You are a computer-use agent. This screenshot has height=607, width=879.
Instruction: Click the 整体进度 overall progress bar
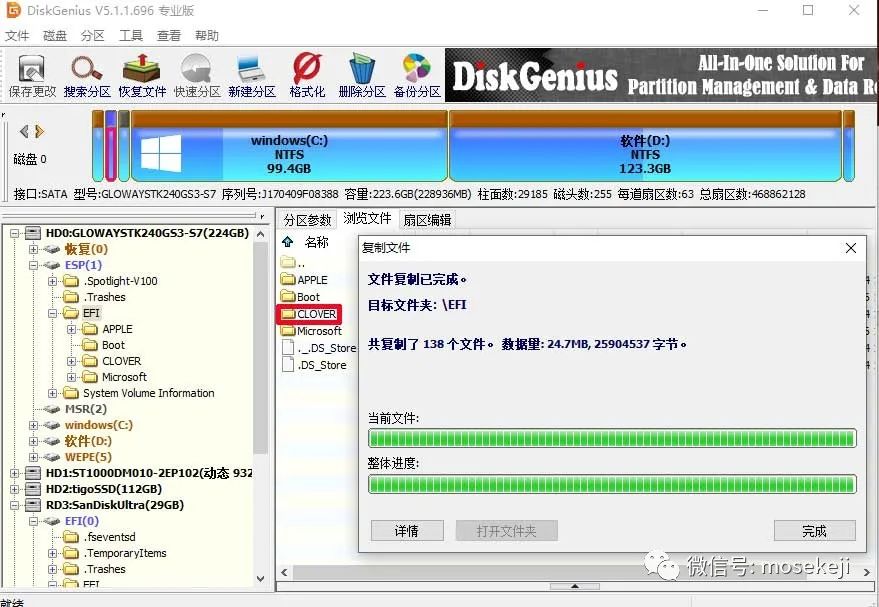[x=612, y=484]
